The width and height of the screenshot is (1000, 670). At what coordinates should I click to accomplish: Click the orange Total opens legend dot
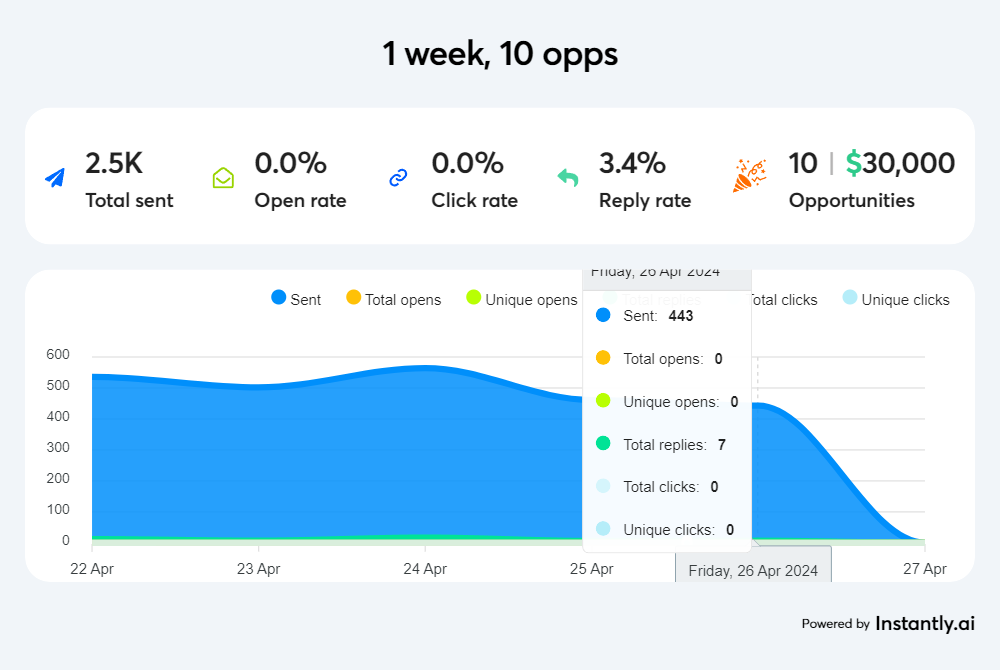click(354, 299)
